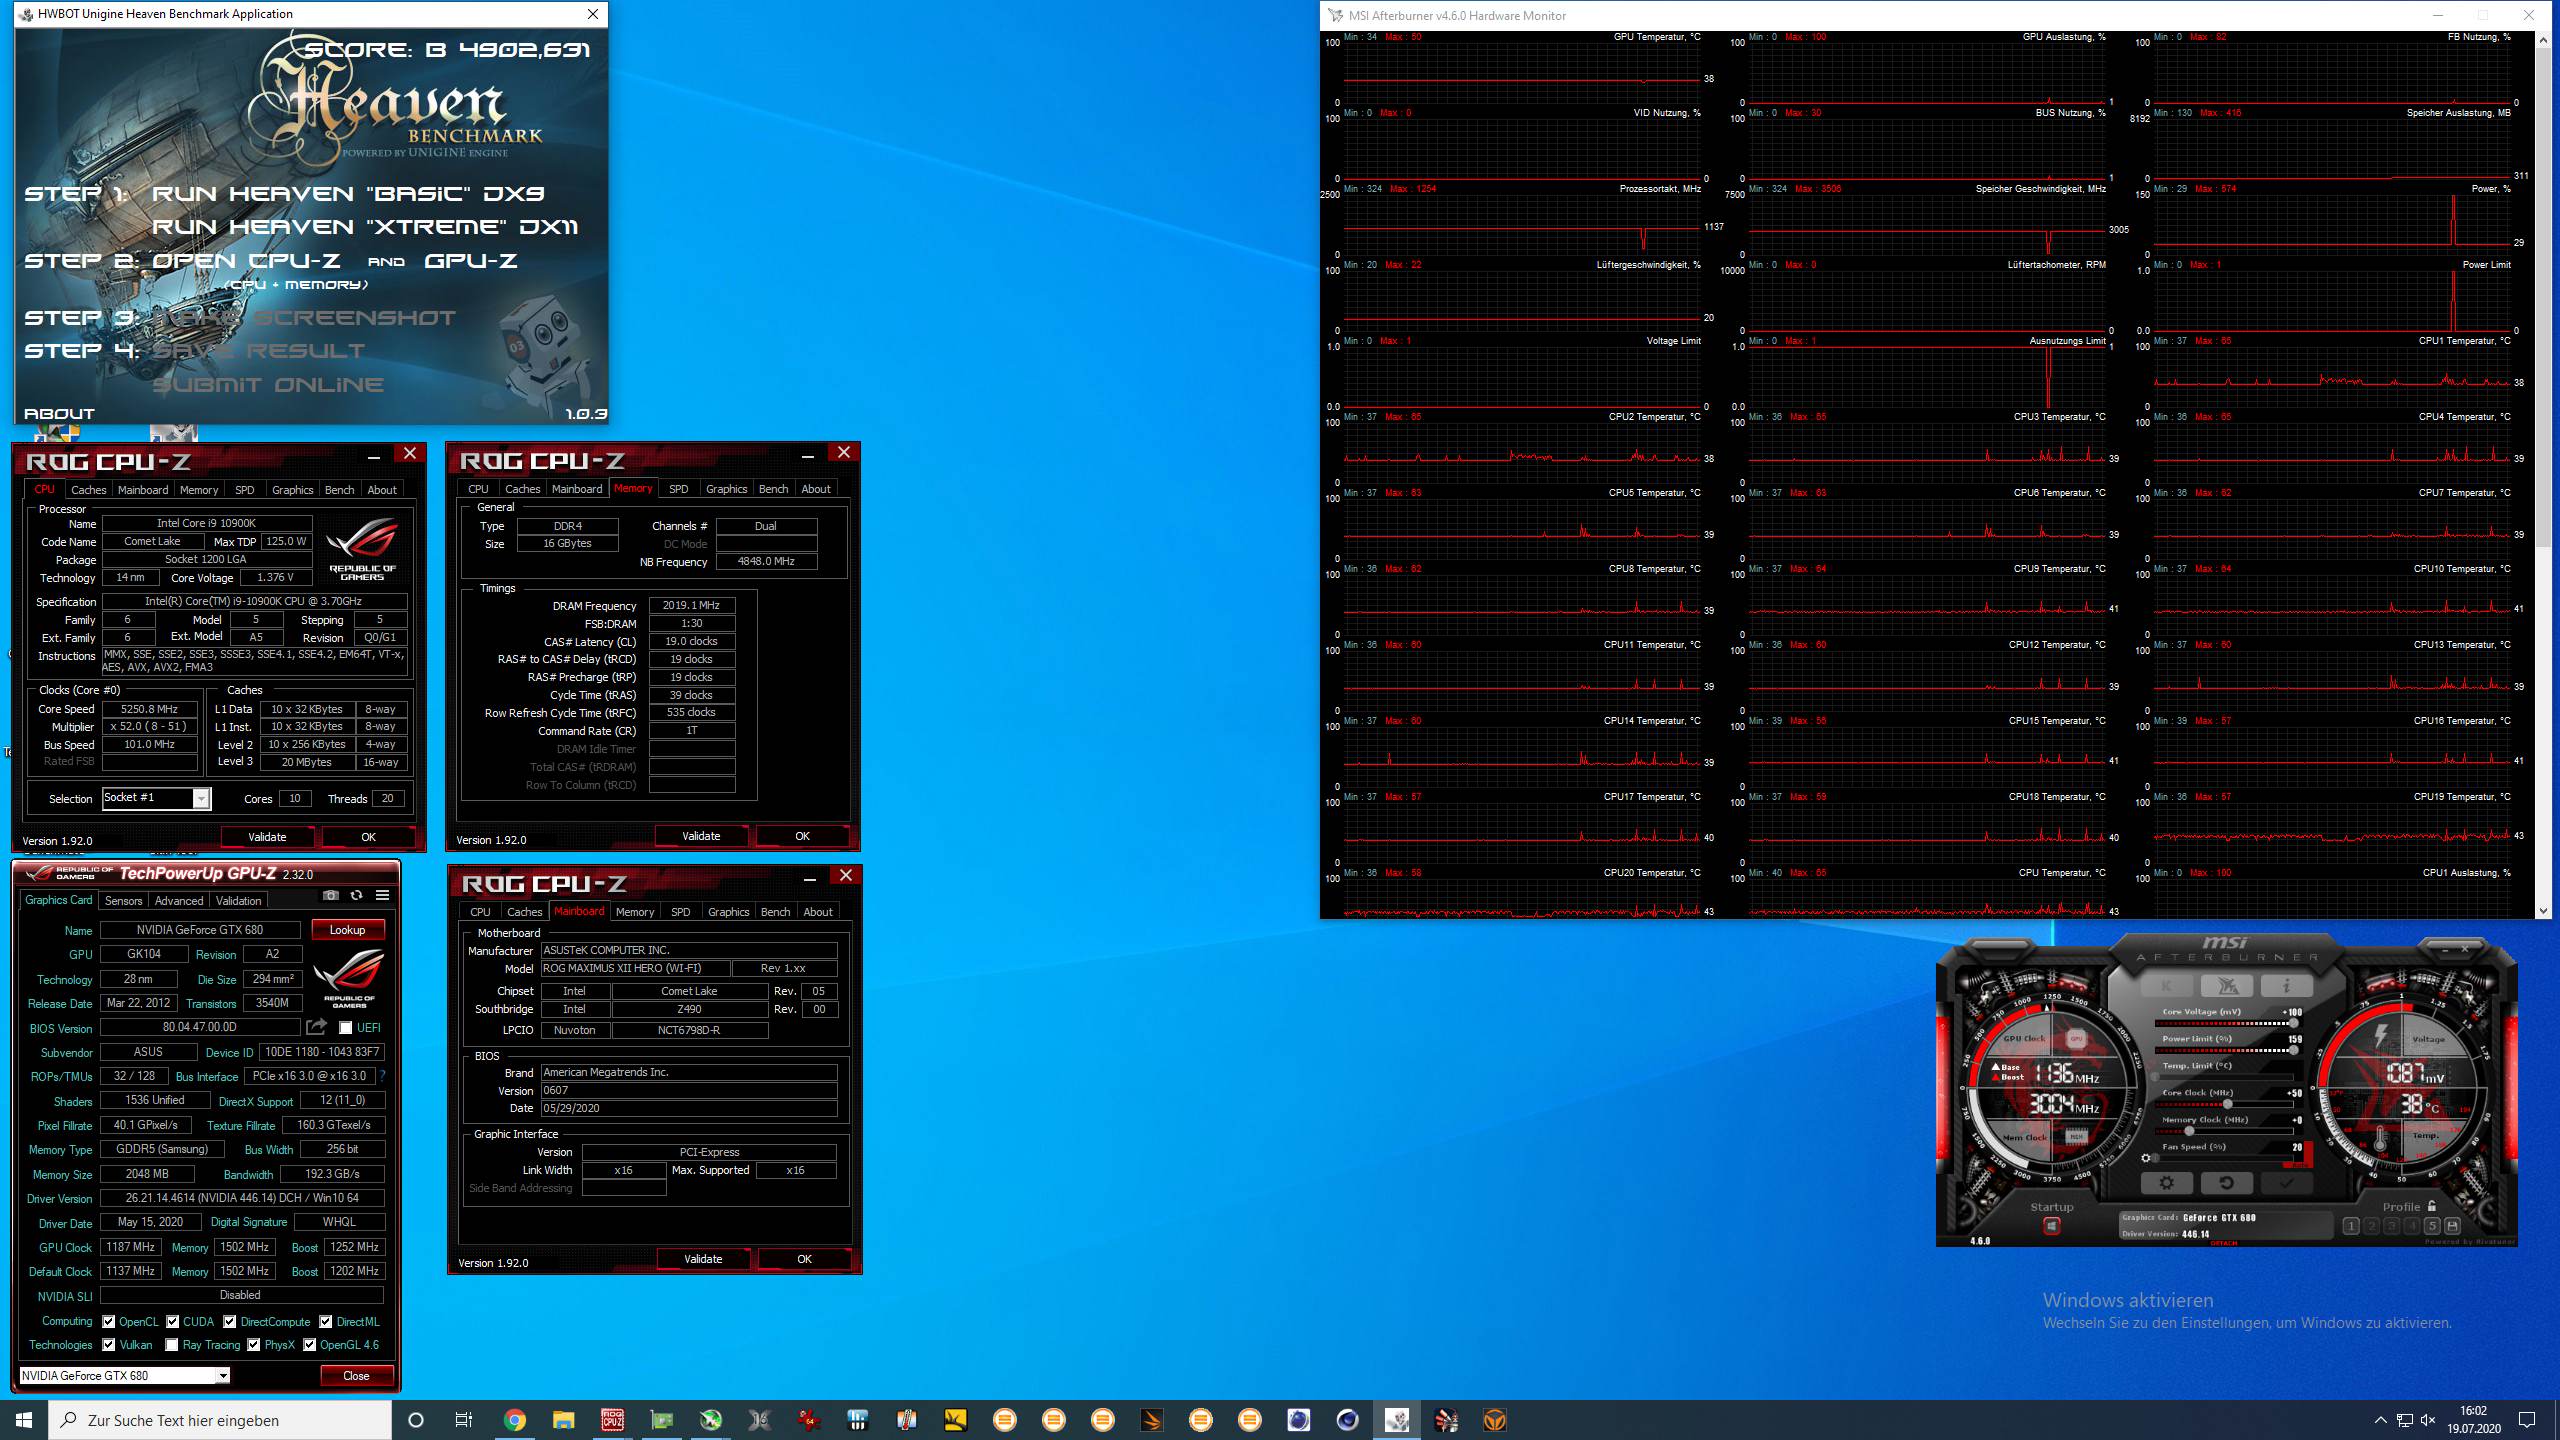The image size is (2560, 1440).
Task: Click the Windows search box in the taskbar
Action: (220, 1420)
